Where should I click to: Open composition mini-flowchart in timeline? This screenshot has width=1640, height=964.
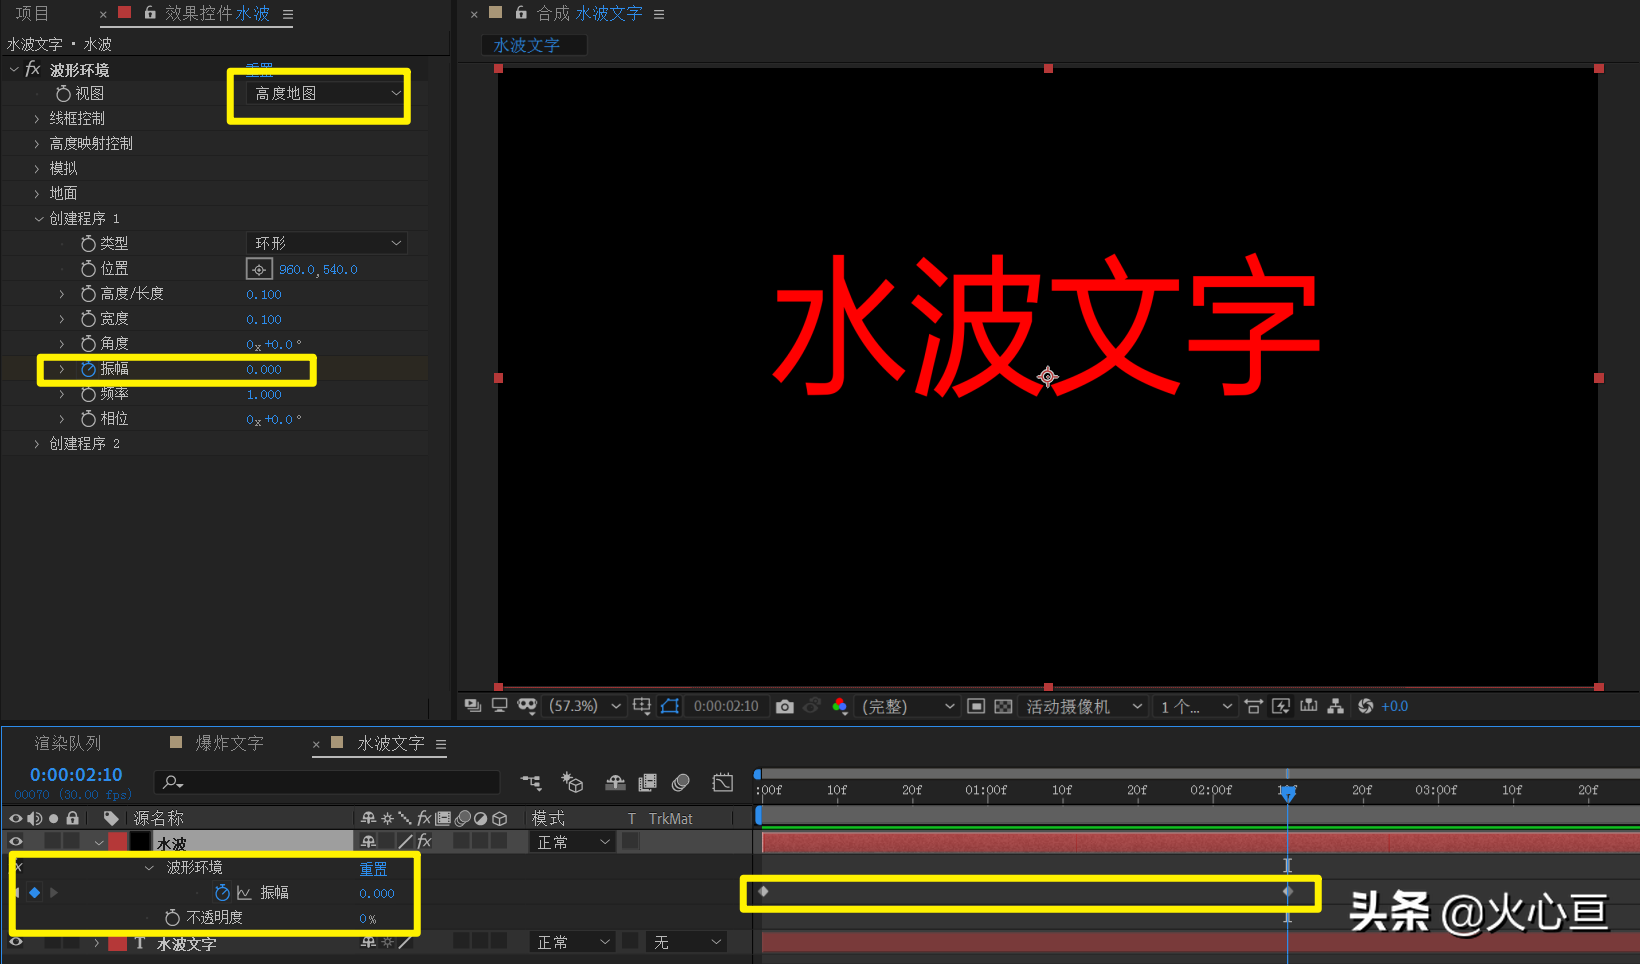(531, 782)
